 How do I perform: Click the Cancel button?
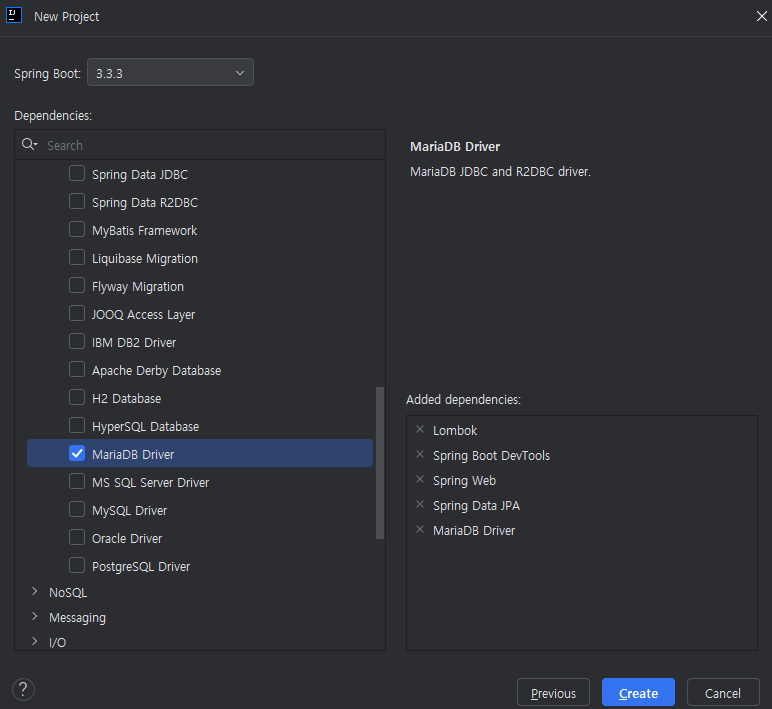pyautogui.click(x=723, y=693)
